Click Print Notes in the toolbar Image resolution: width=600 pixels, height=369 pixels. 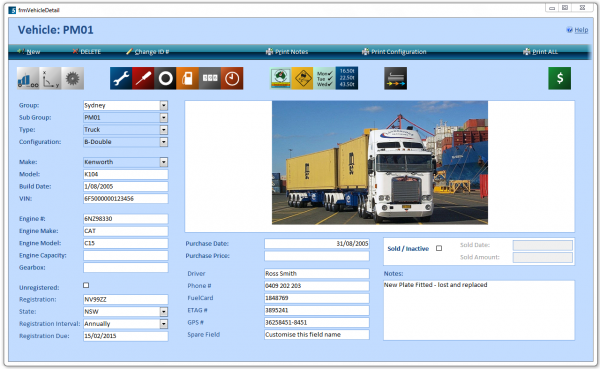(x=287, y=52)
